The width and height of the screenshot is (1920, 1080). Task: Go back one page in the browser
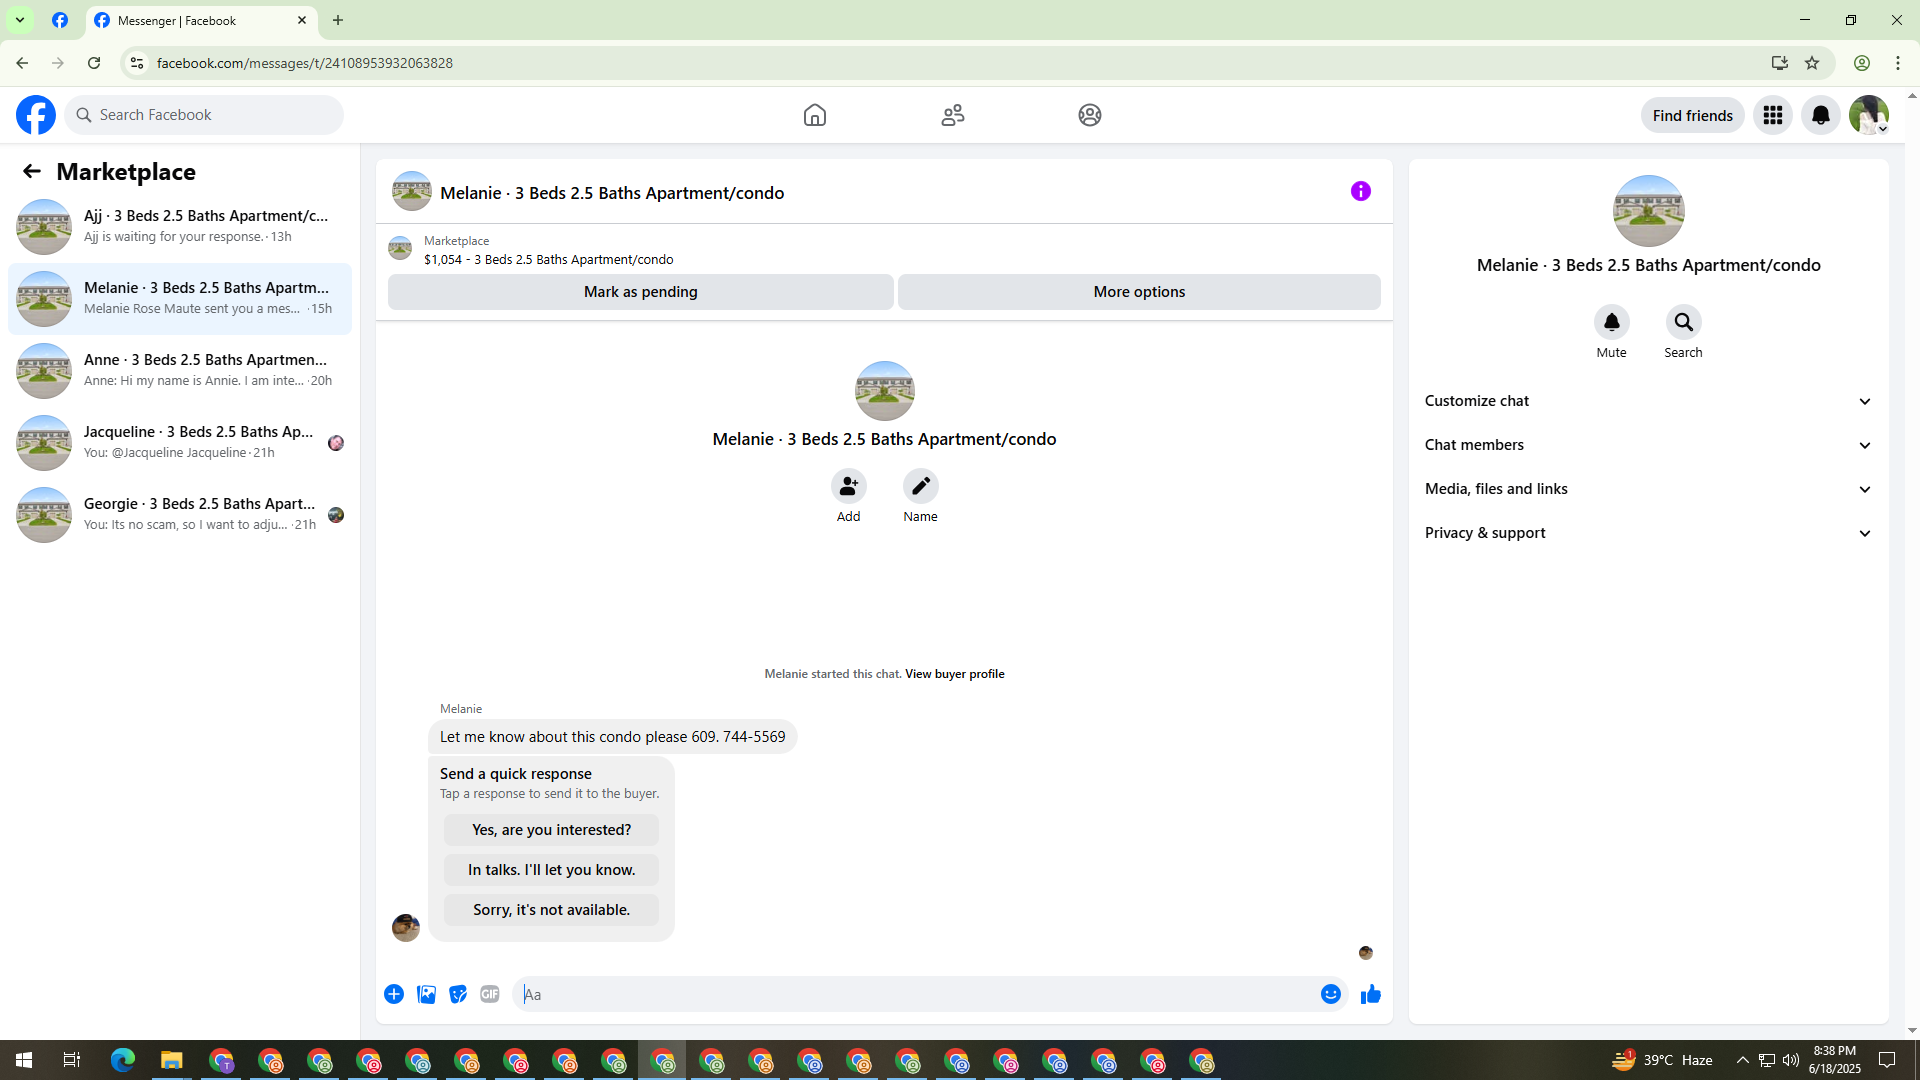pyautogui.click(x=22, y=63)
